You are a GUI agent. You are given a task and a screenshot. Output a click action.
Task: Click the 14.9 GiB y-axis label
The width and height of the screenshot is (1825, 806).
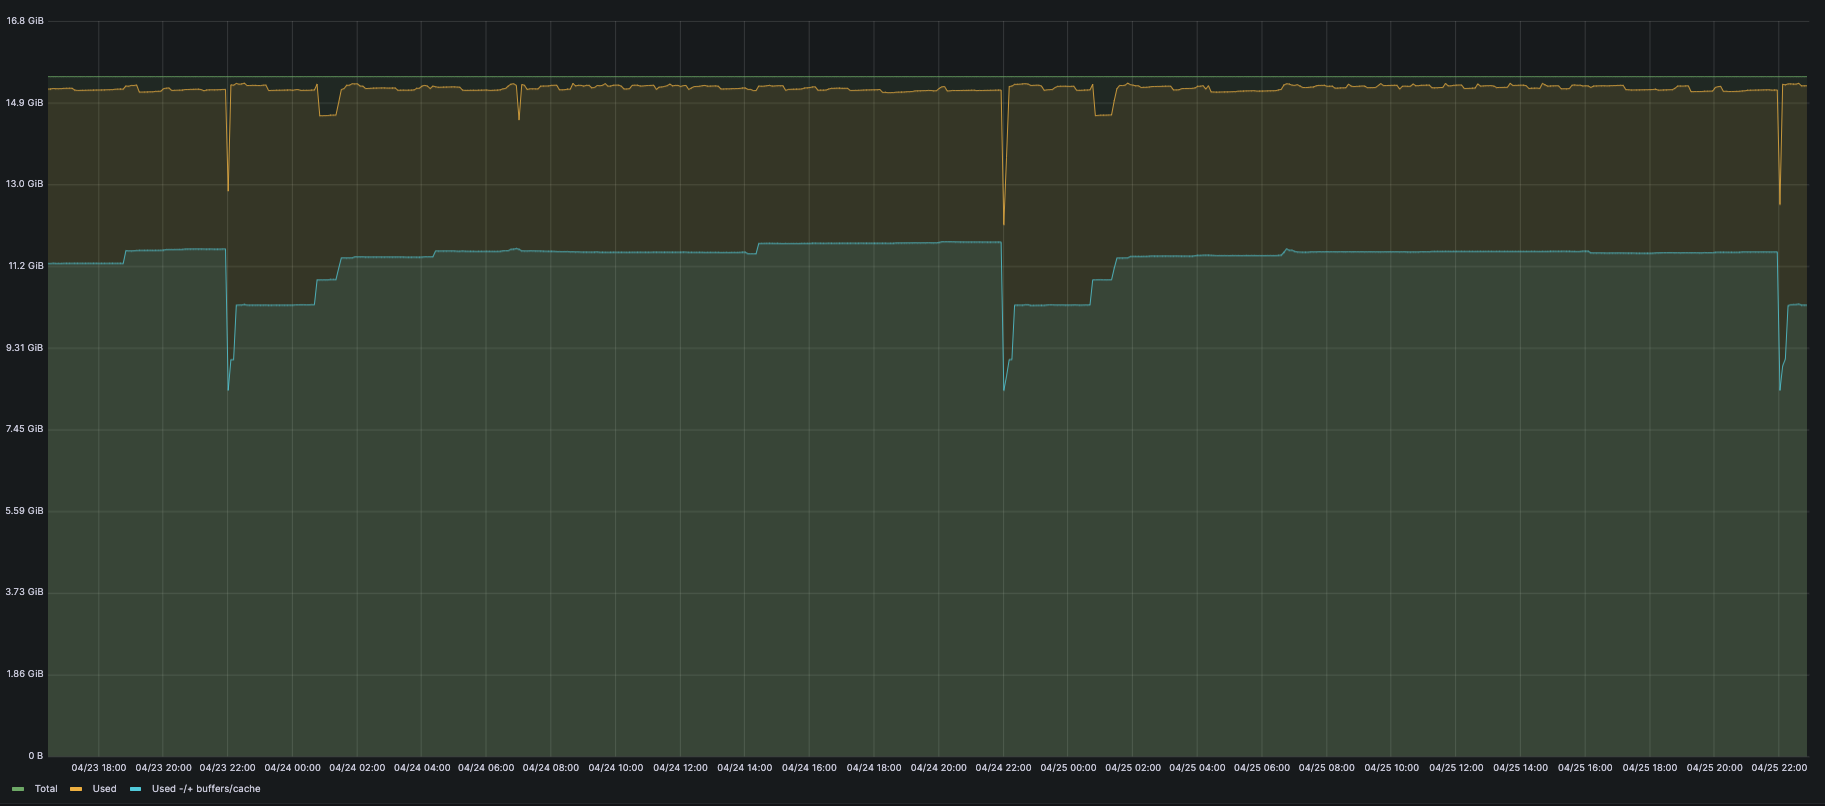click(x=25, y=103)
